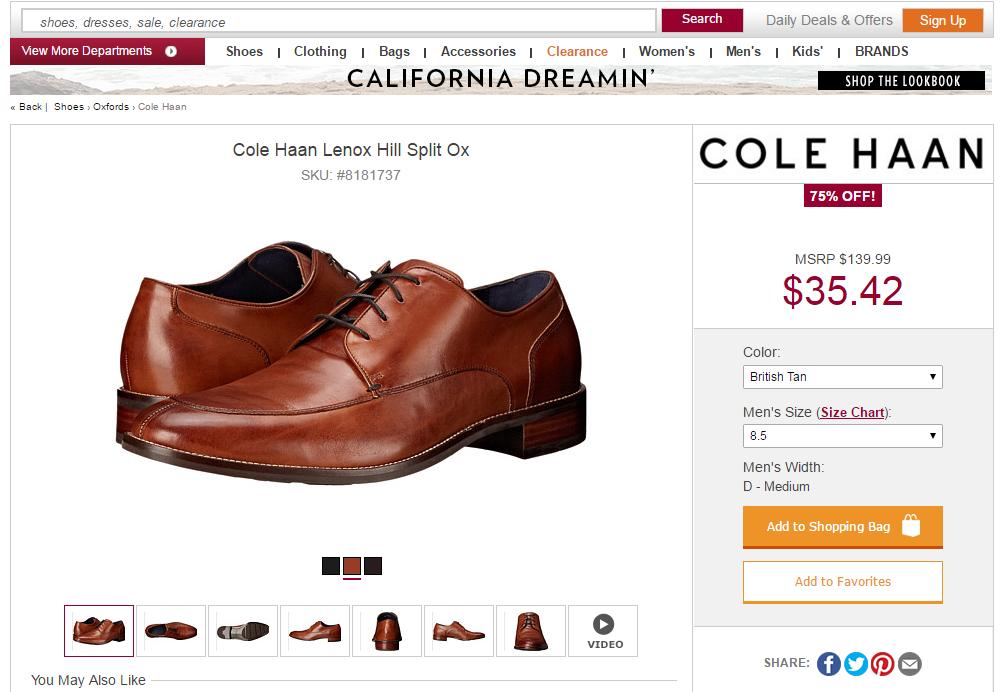Screen dimensions: 1000x692
Task: Play the product video
Action: 603,631
